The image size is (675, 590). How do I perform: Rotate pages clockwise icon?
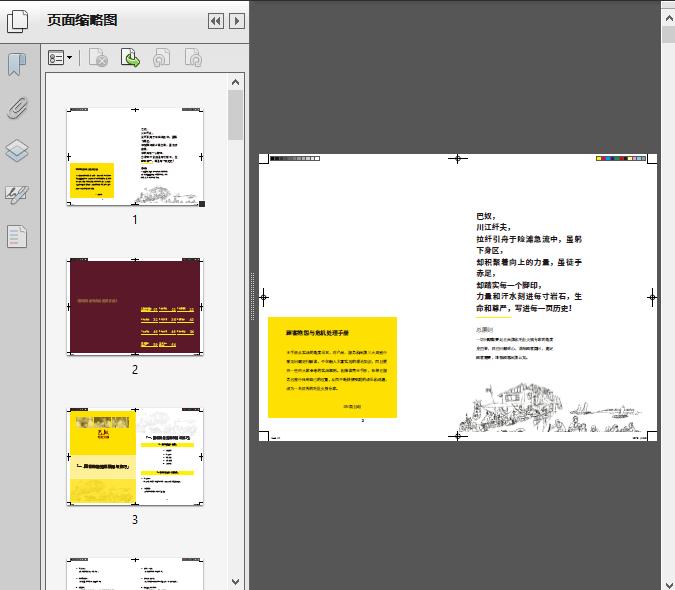[193, 58]
